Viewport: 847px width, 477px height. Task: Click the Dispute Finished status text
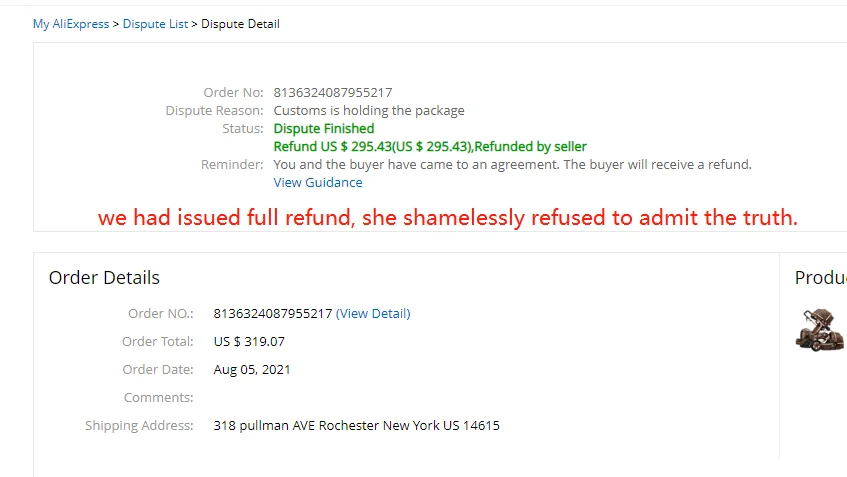click(324, 129)
